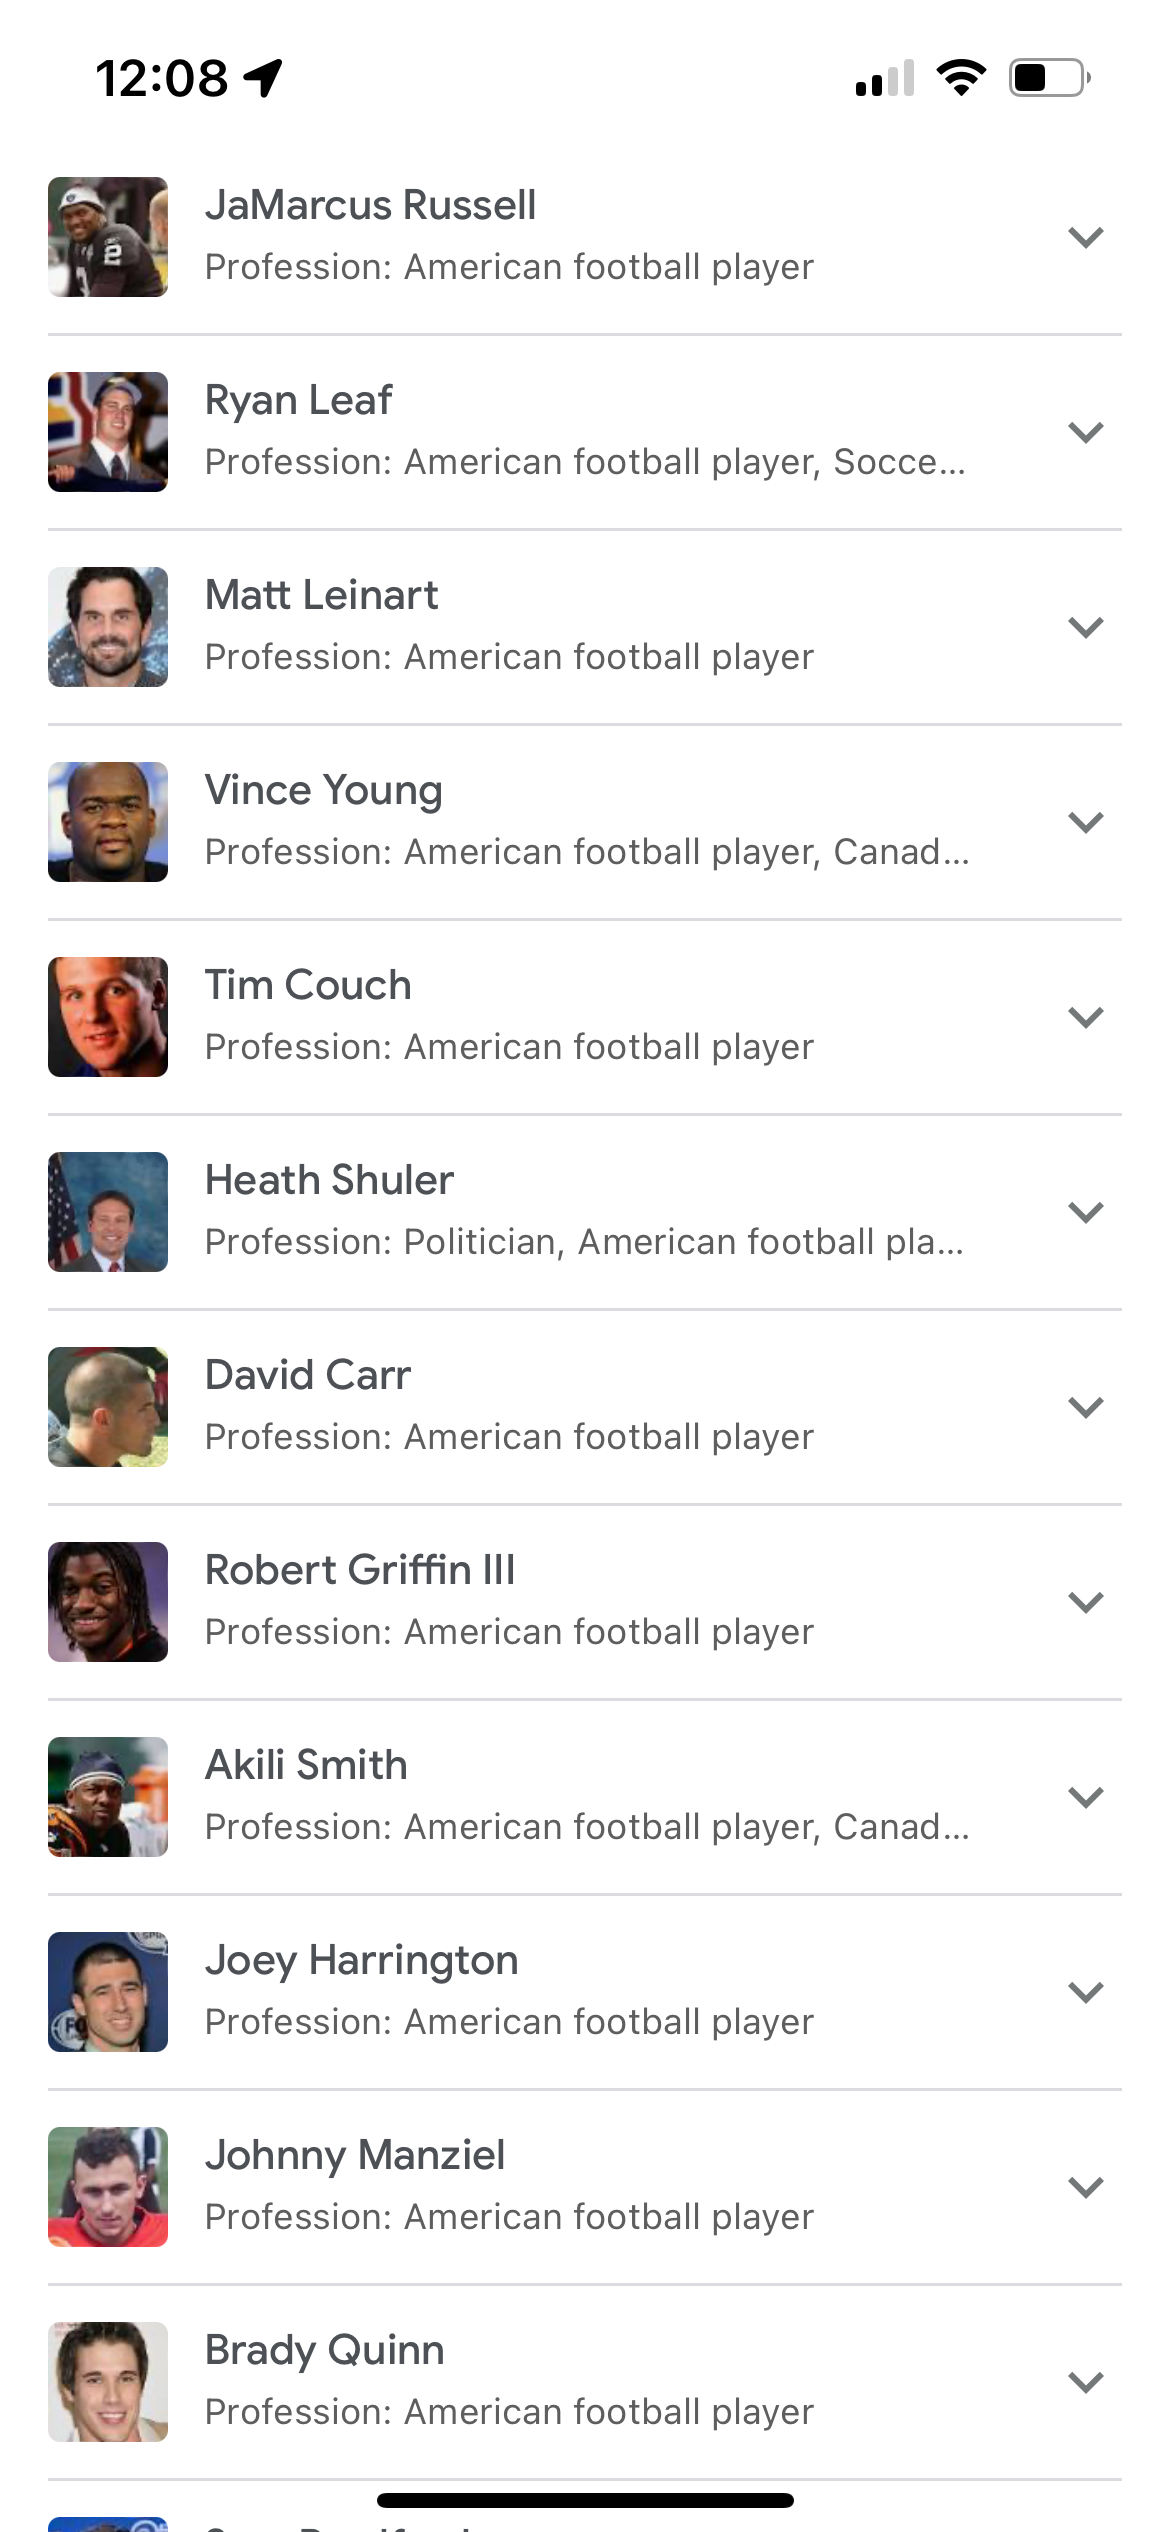Image resolution: width=1170 pixels, height=2532 pixels.
Task: Open the Akili Smith photo thumbnail
Action: [x=108, y=1797]
